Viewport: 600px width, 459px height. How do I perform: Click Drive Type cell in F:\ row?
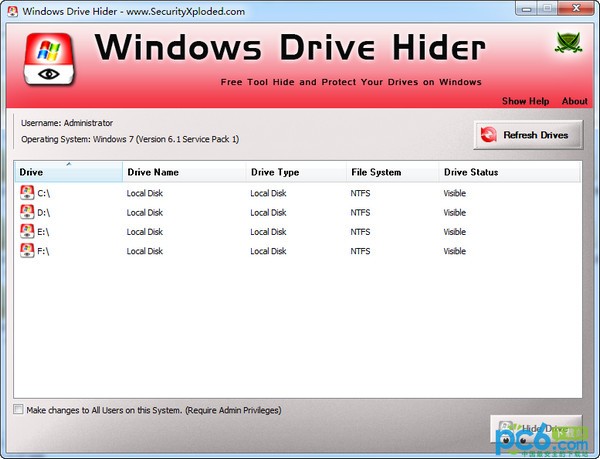[268, 251]
